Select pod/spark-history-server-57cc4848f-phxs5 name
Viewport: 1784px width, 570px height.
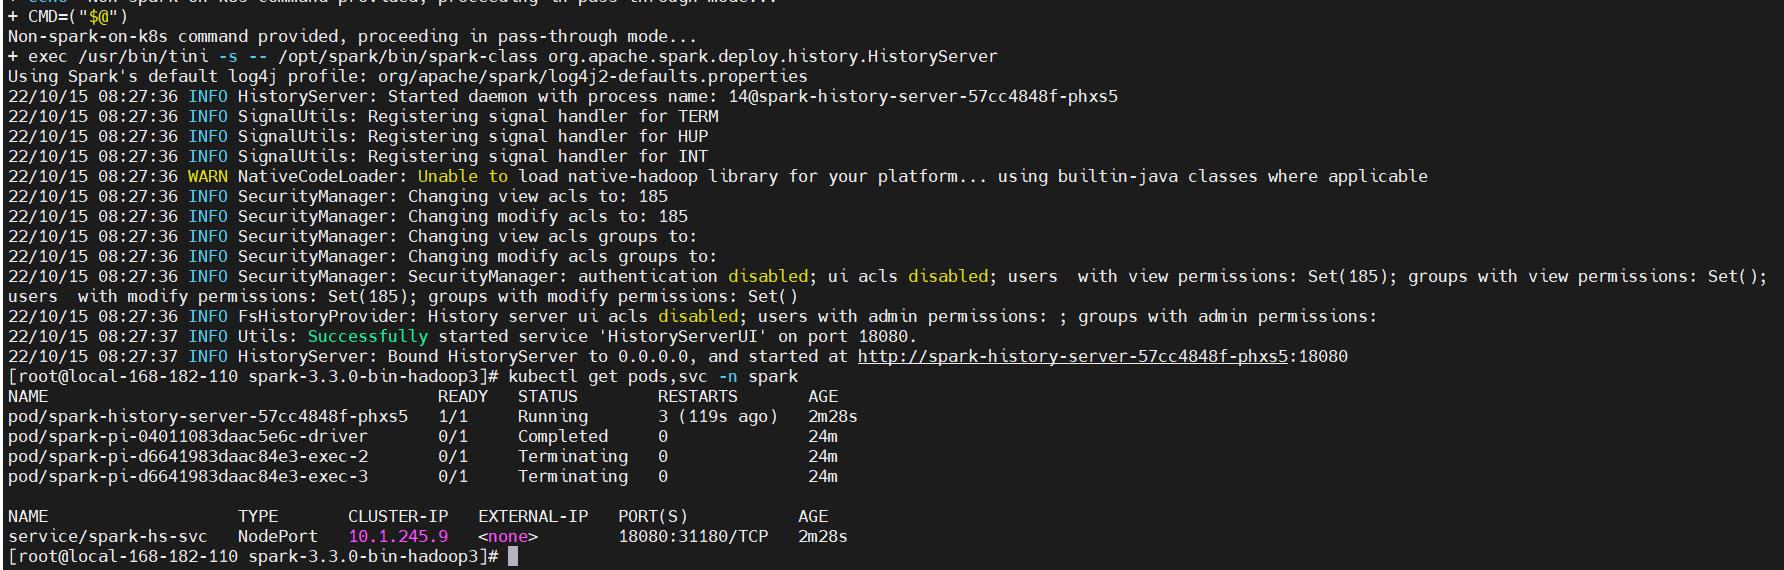208,416
